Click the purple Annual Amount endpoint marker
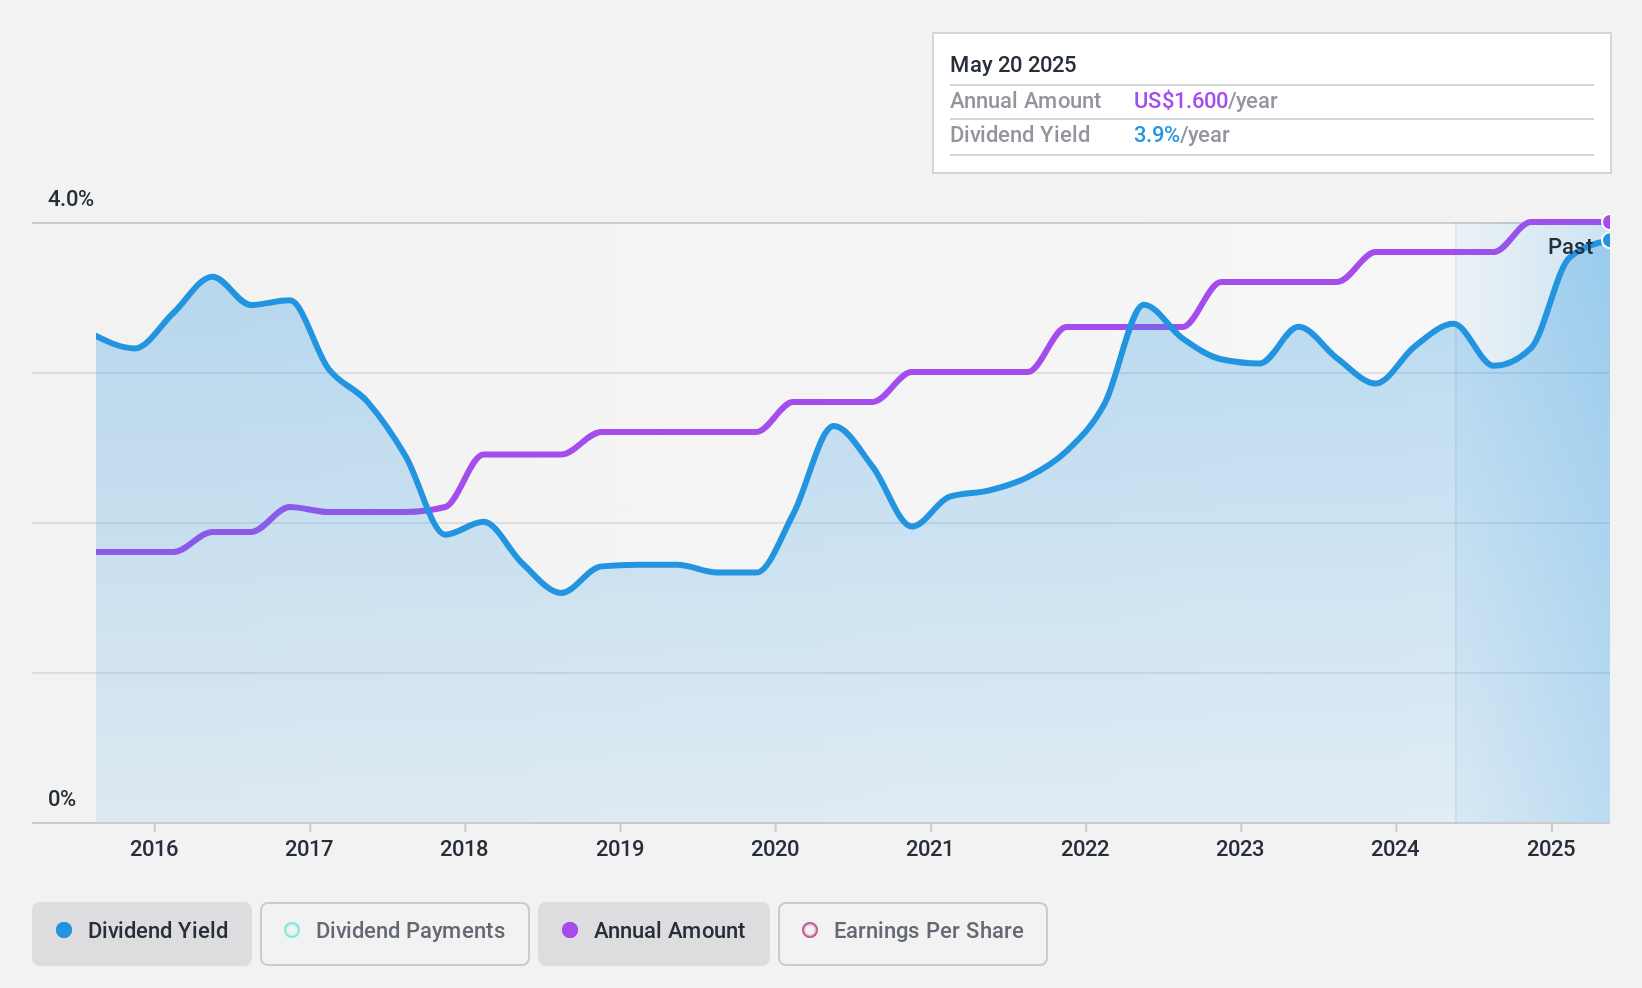The width and height of the screenshot is (1642, 988). point(1608,222)
